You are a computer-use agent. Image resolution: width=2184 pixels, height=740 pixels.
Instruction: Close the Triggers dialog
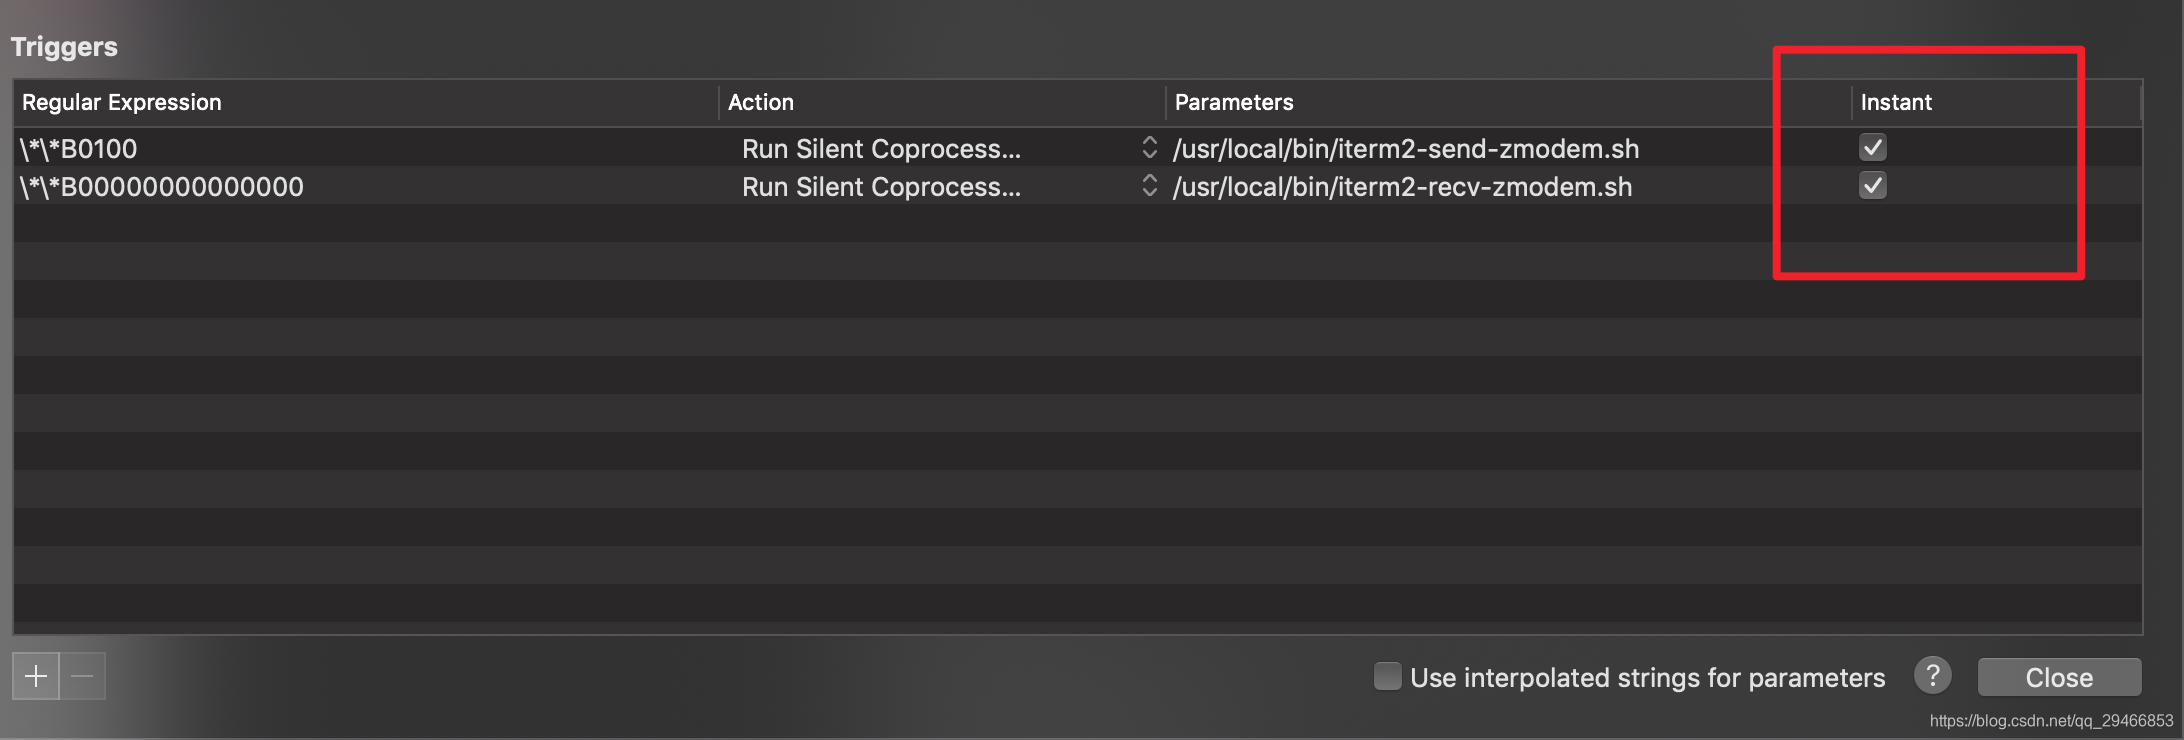2059,677
